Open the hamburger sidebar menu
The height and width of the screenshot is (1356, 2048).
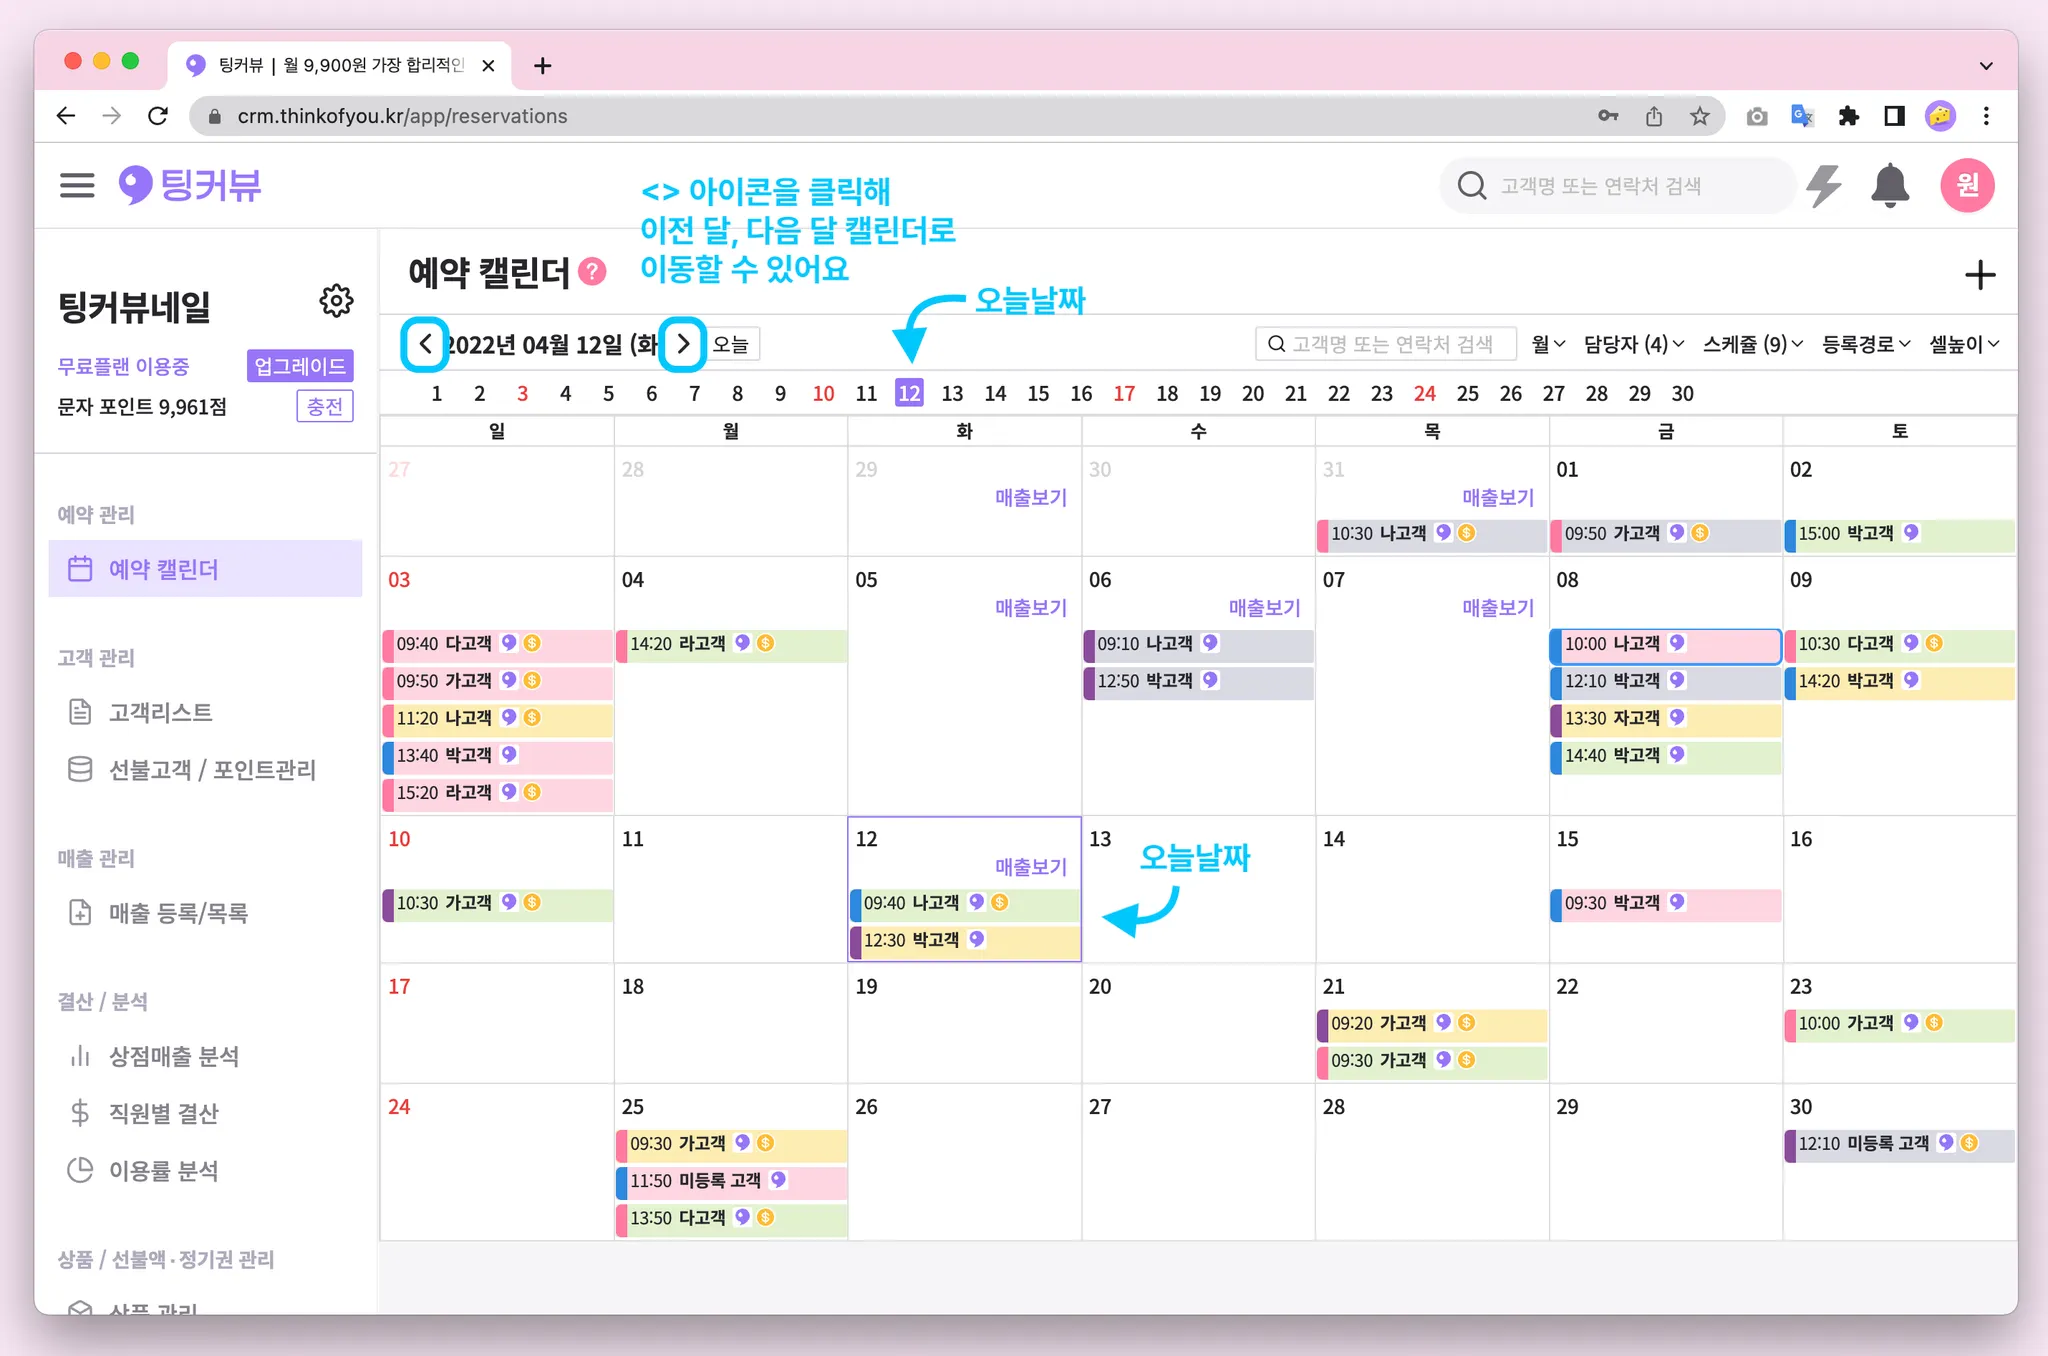[77, 185]
